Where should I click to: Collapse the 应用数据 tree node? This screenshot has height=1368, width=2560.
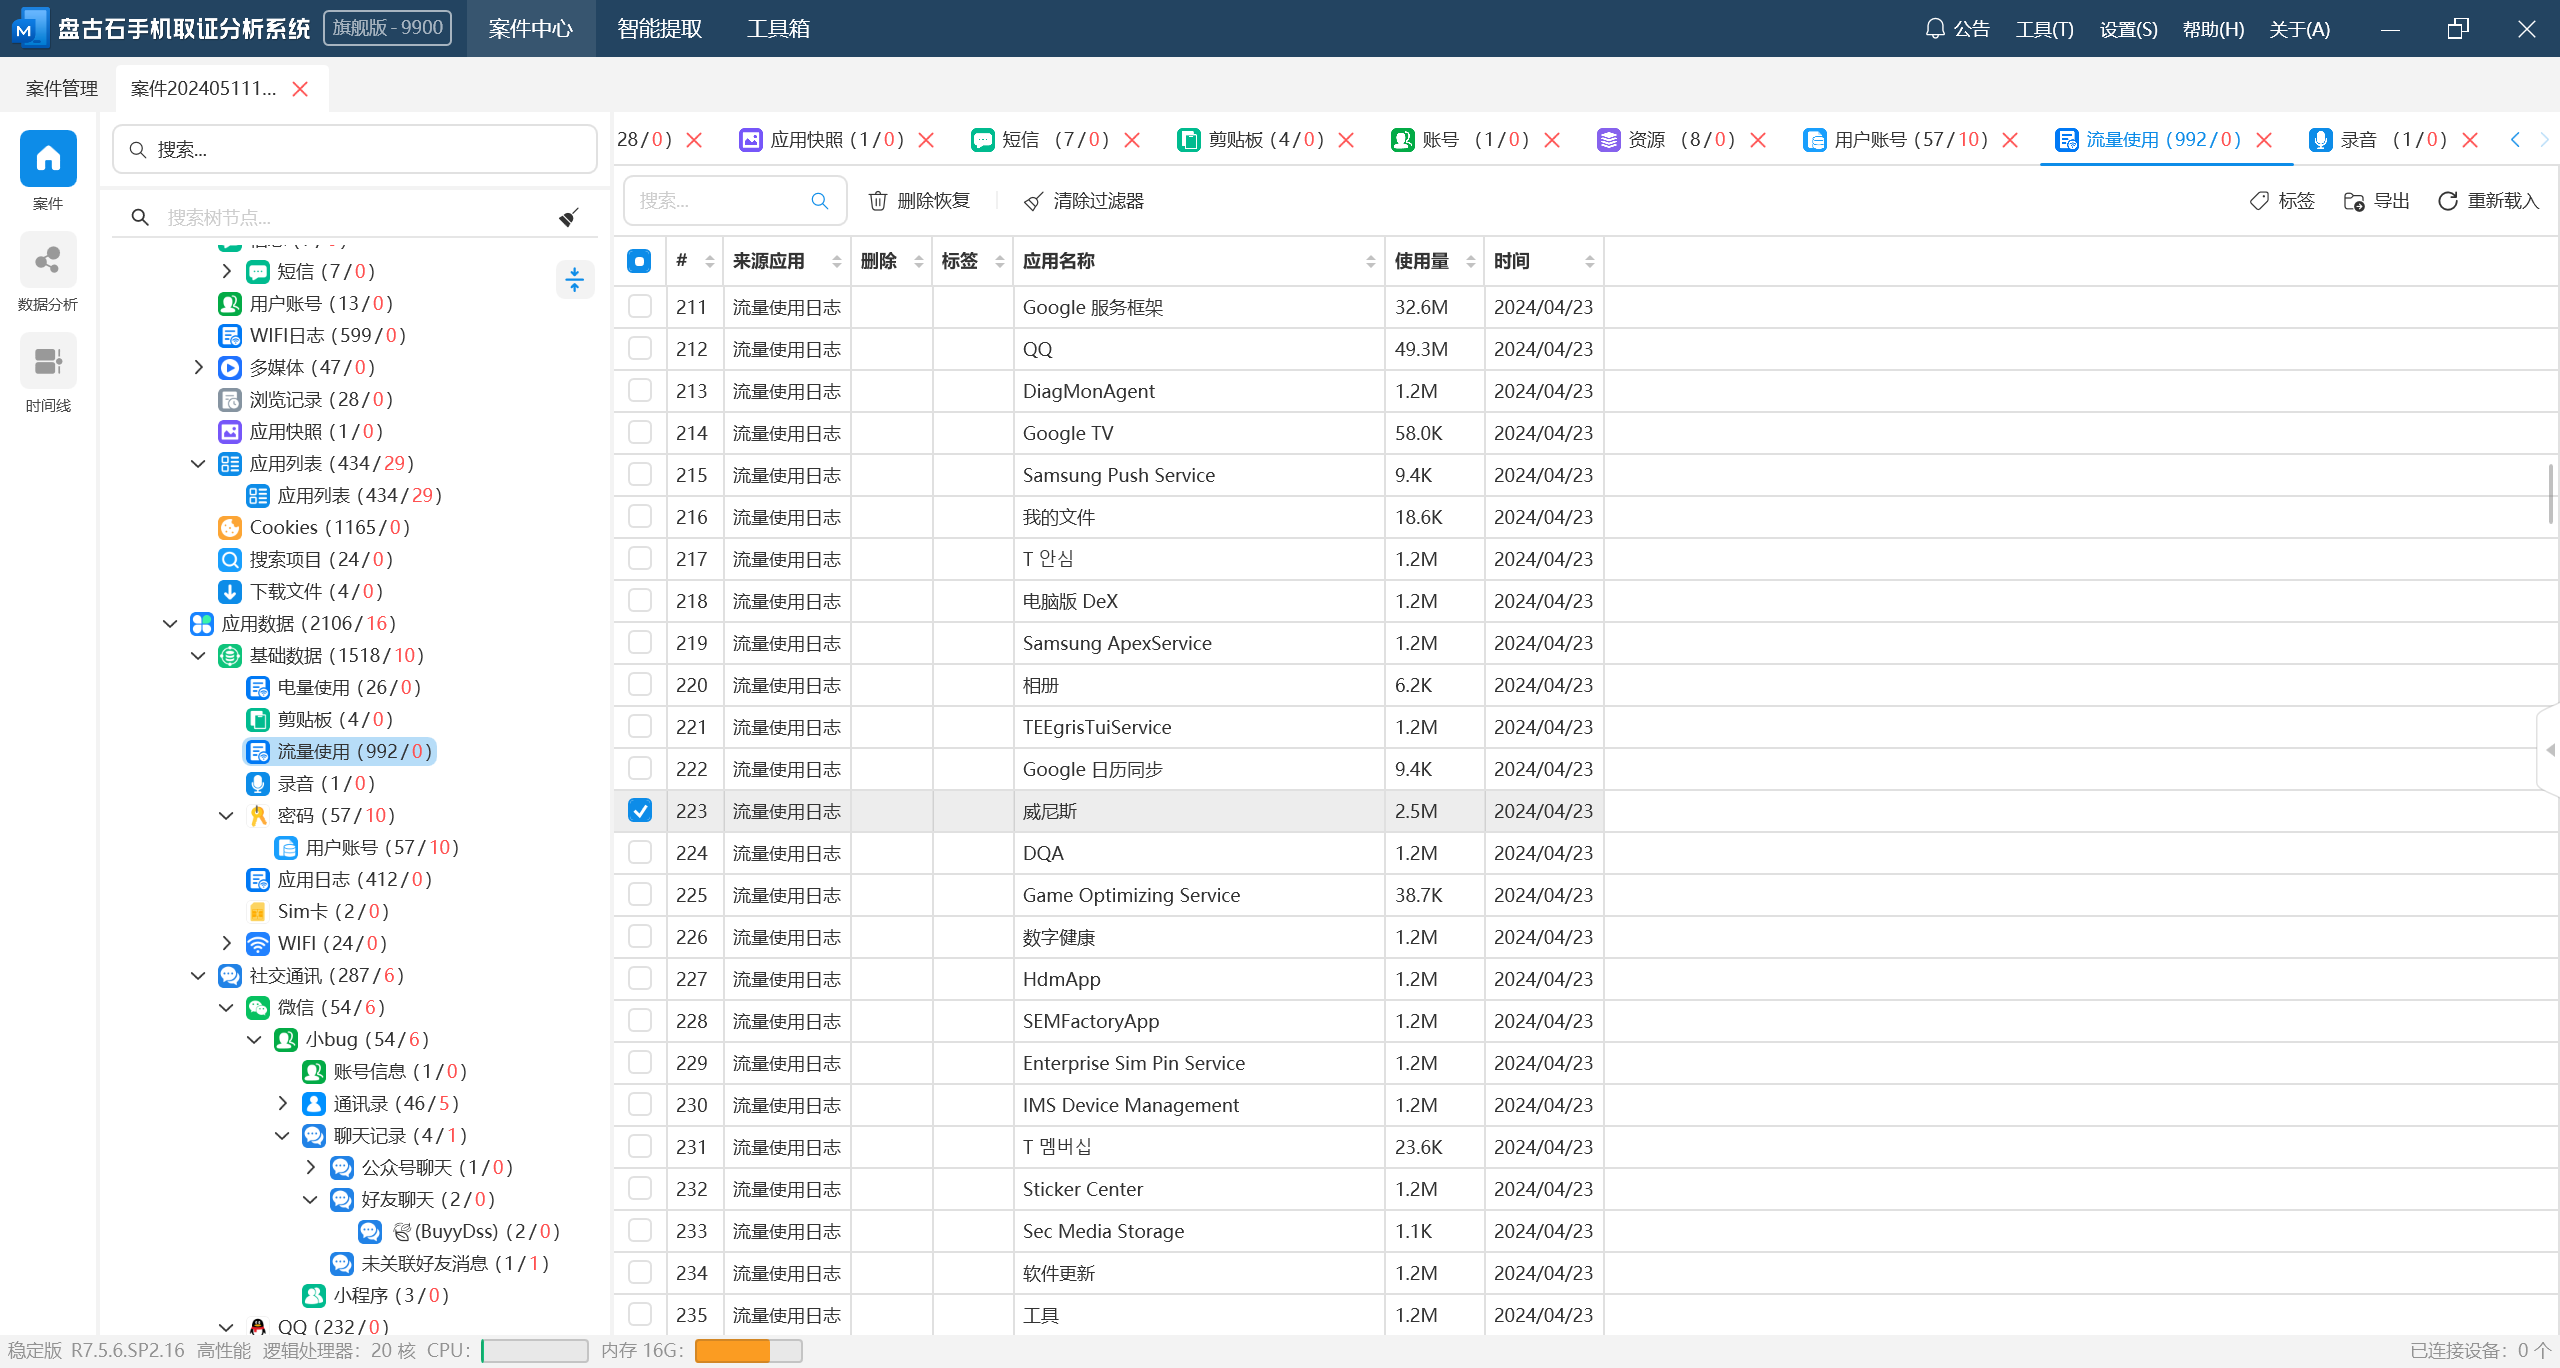[x=170, y=623]
